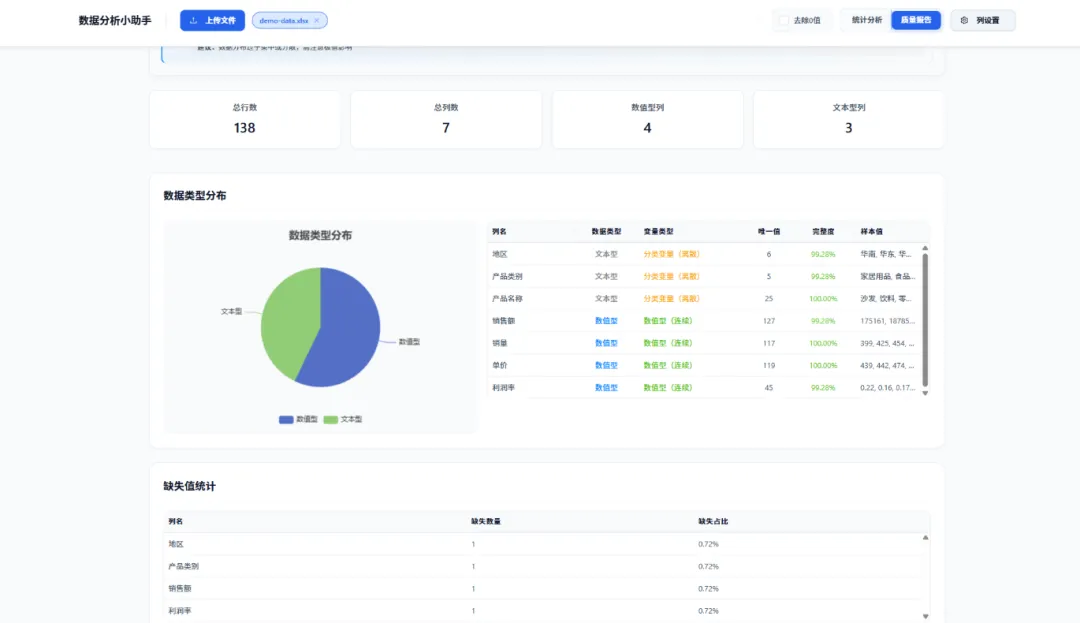Screen dimensions: 1080x623
Task: Select the demo-data.xlsx file chip
Action: point(289,21)
